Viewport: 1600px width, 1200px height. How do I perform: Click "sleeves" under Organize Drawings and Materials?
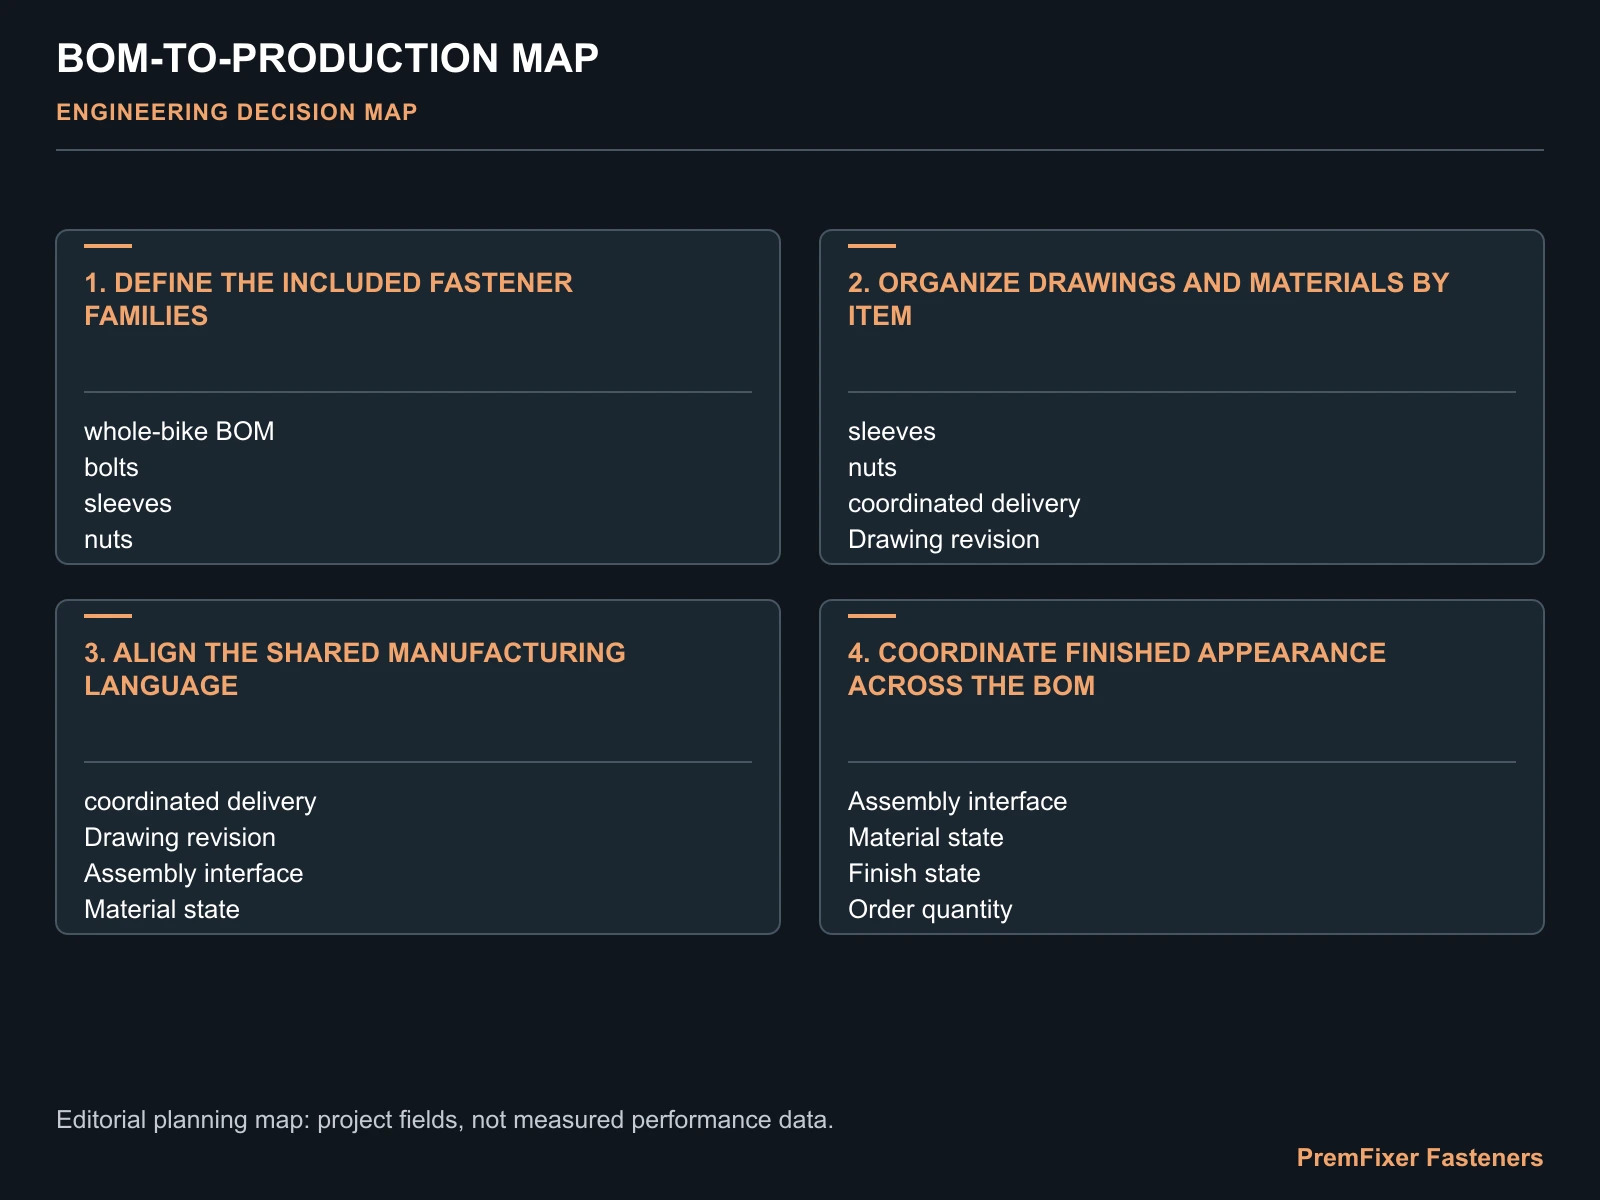tap(892, 431)
